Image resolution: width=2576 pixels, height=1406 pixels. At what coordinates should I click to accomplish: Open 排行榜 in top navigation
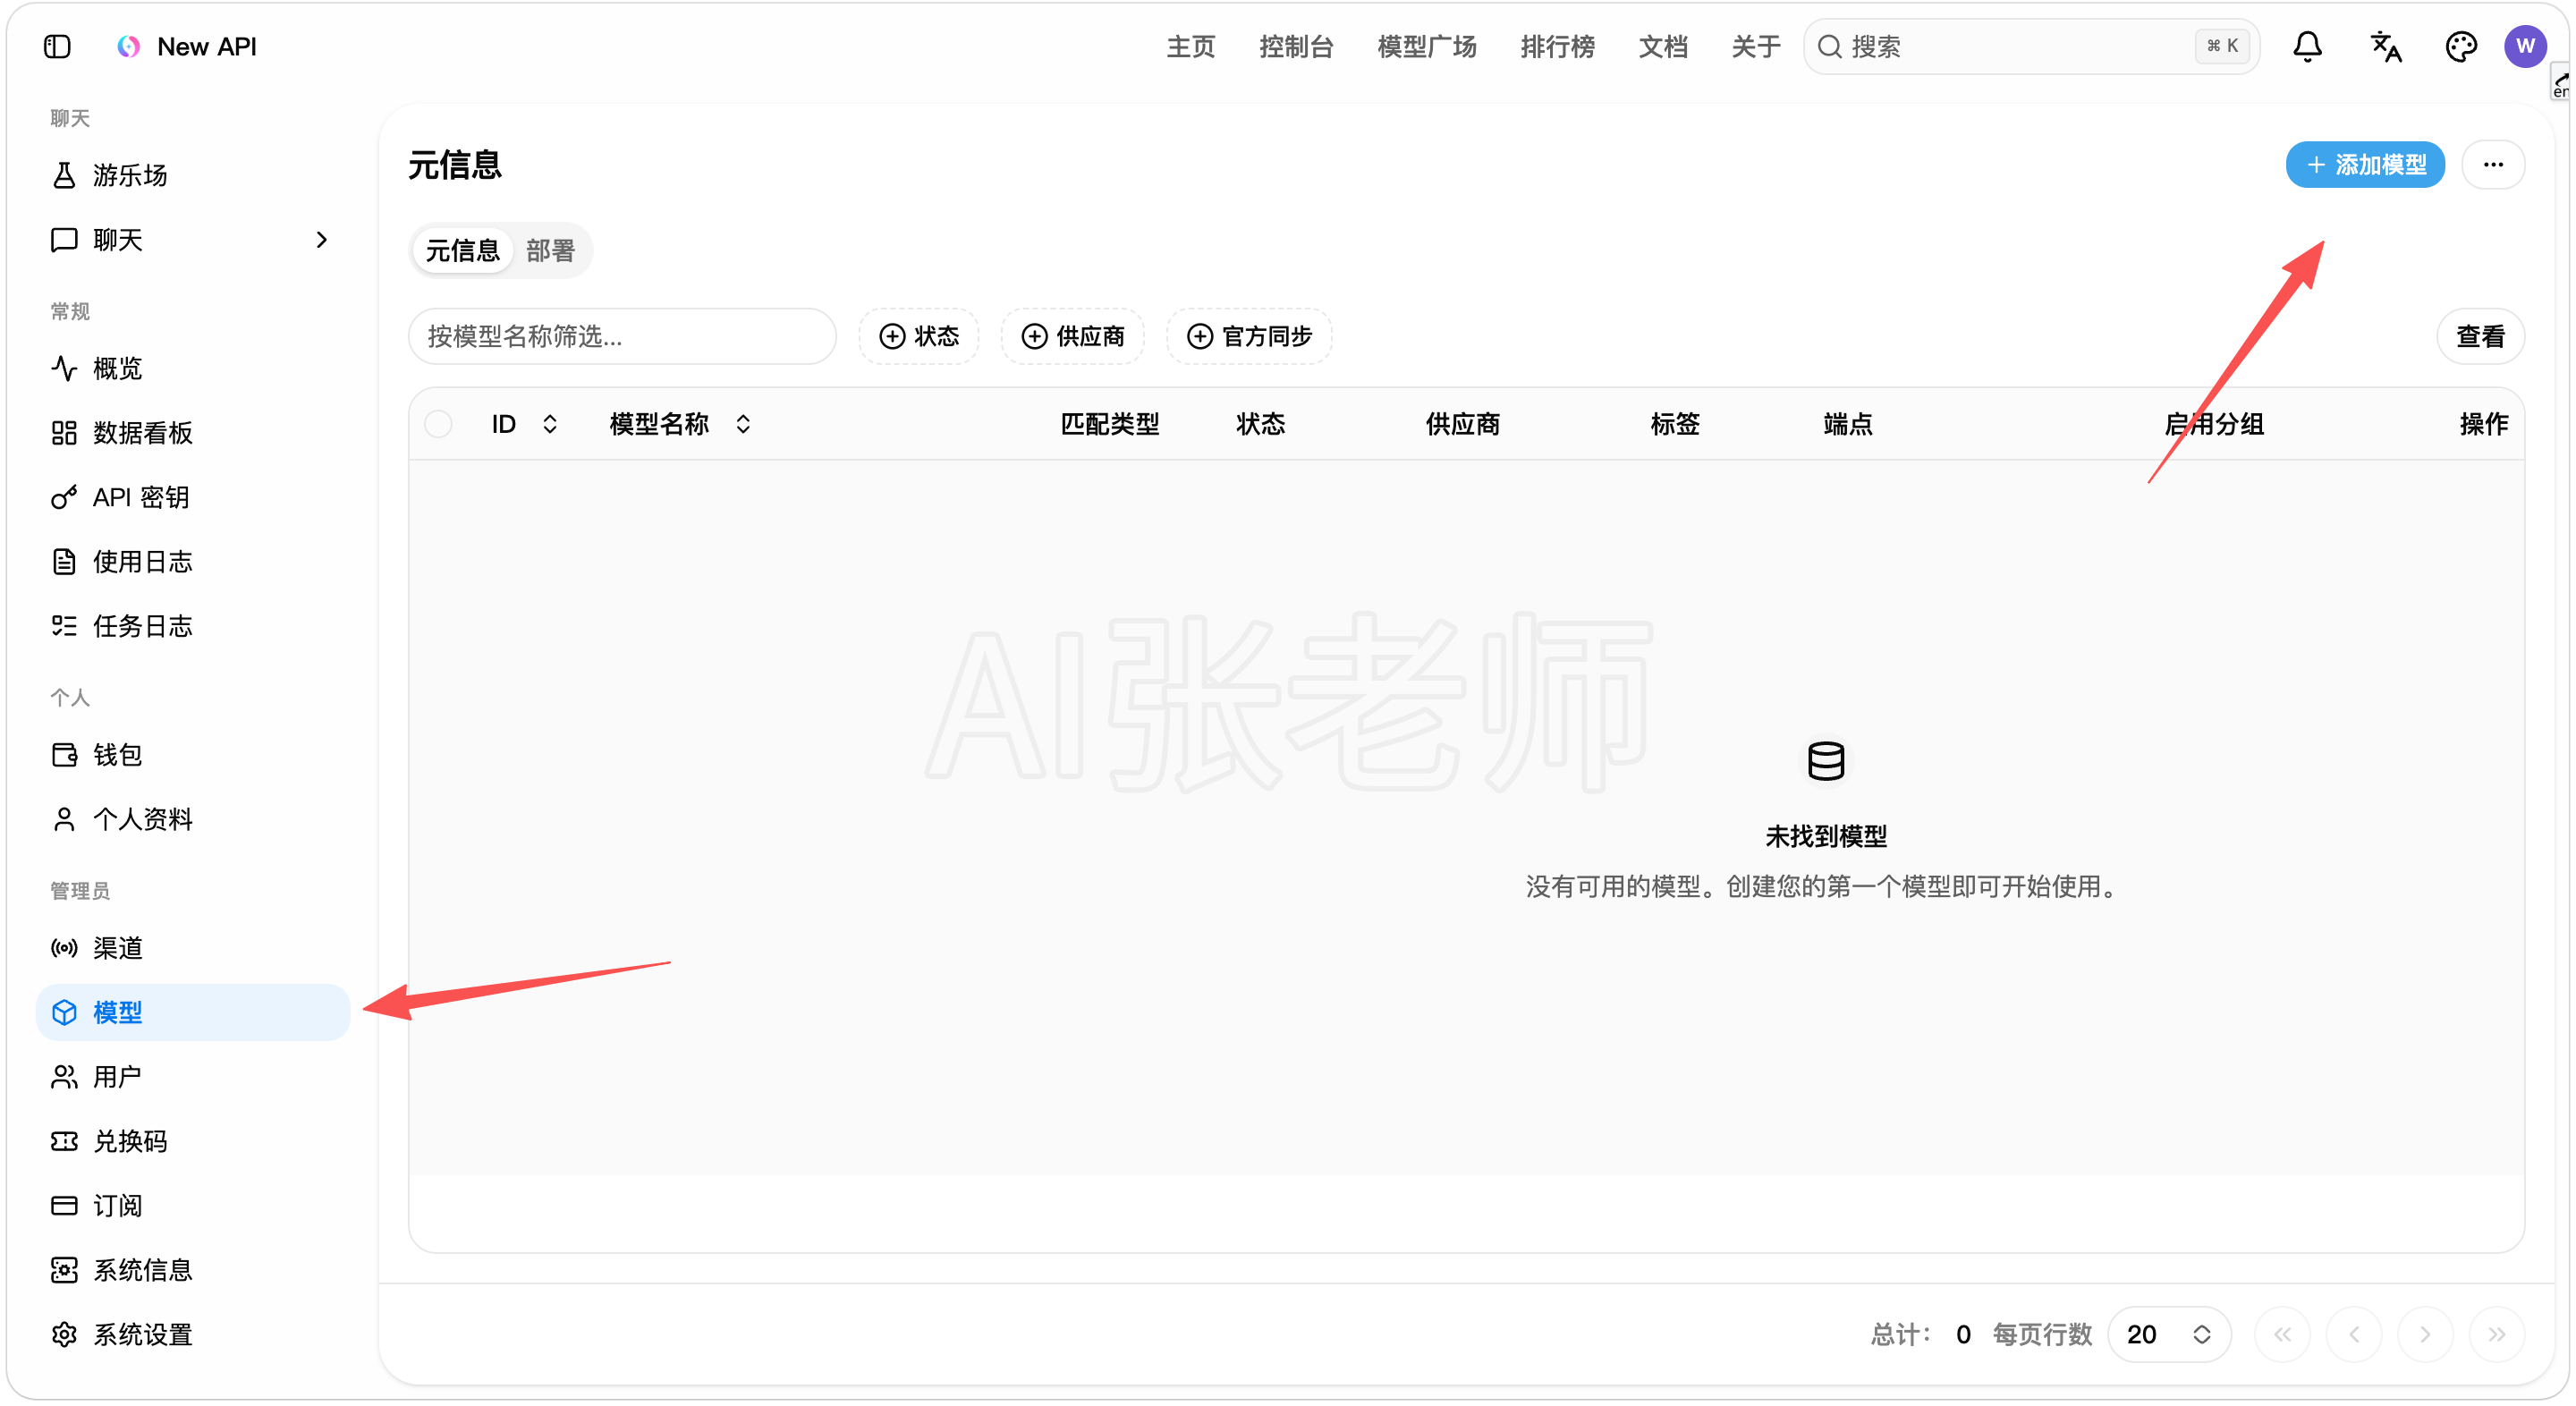[1557, 46]
